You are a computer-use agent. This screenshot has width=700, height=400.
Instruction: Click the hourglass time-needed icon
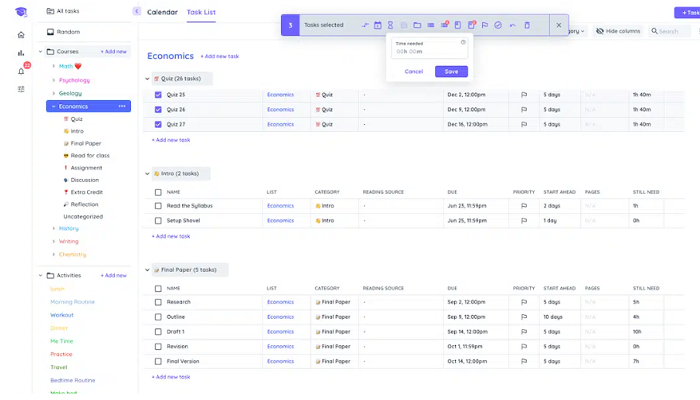pos(391,25)
